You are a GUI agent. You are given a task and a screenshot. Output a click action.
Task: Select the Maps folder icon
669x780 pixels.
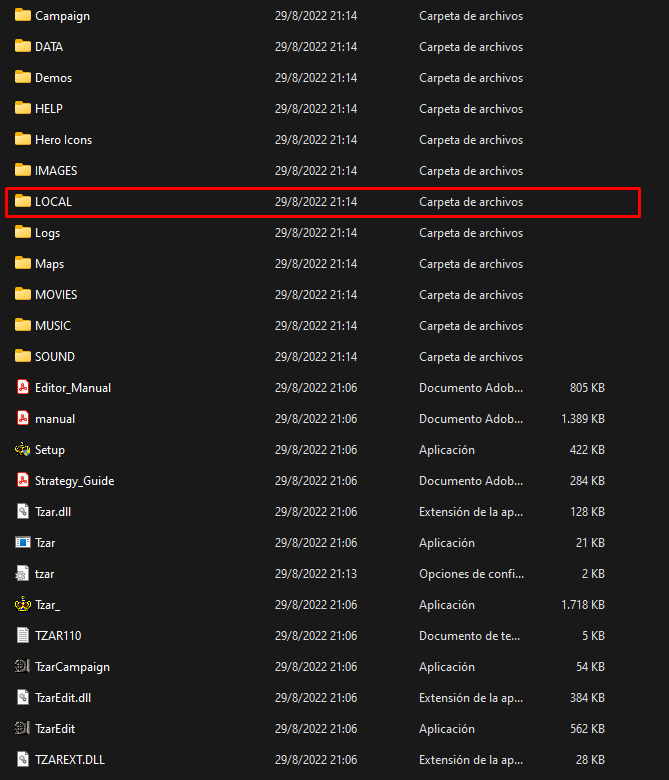pyautogui.click(x=23, y=263)
